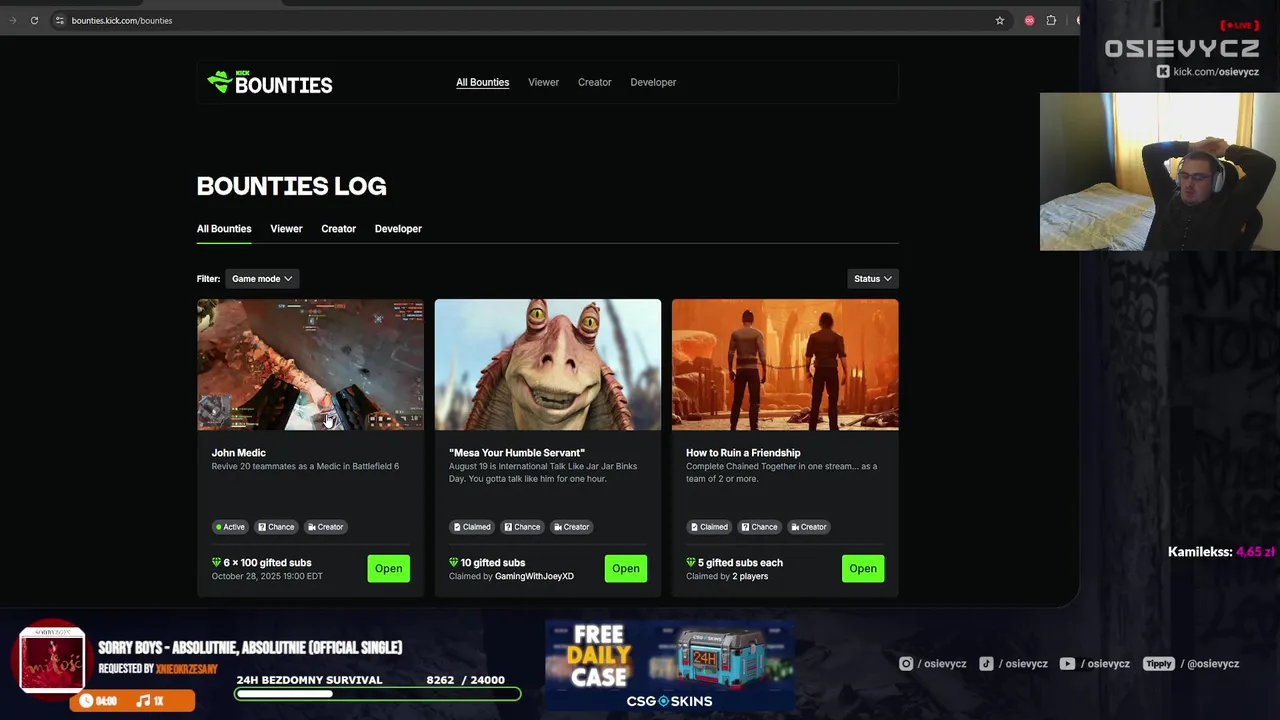Go to Viewer in the top navigation
The width and height of the screenshot is (1280, 720).
pyautogui.click(x=543, y=82)
